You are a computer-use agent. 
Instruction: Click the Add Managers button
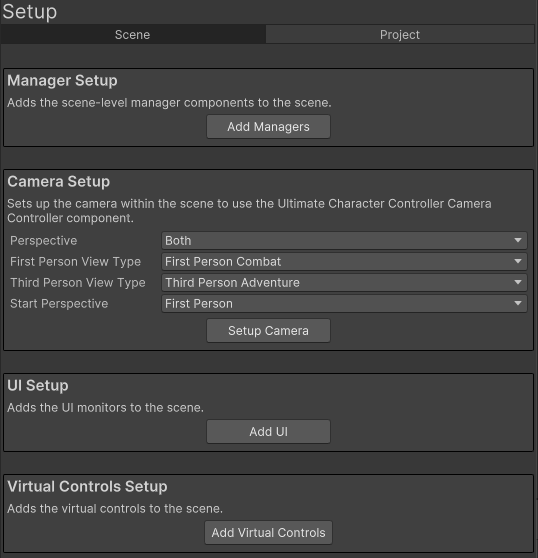(268, 127)
